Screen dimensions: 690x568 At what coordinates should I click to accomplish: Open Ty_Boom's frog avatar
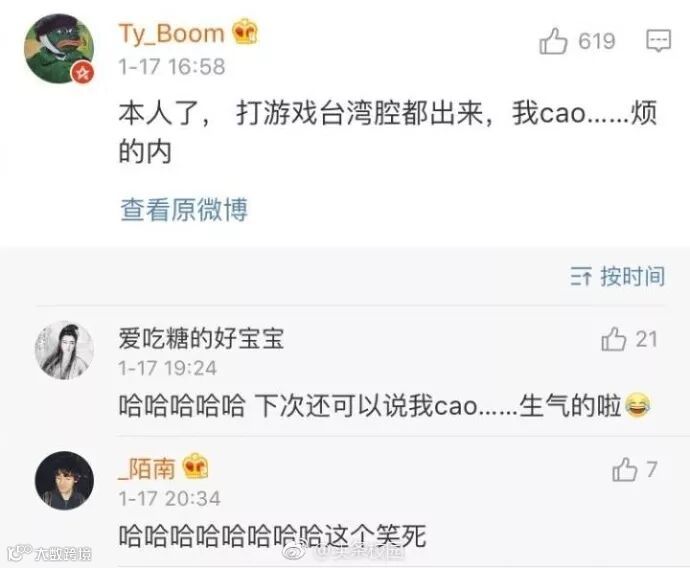click(59, 49)
